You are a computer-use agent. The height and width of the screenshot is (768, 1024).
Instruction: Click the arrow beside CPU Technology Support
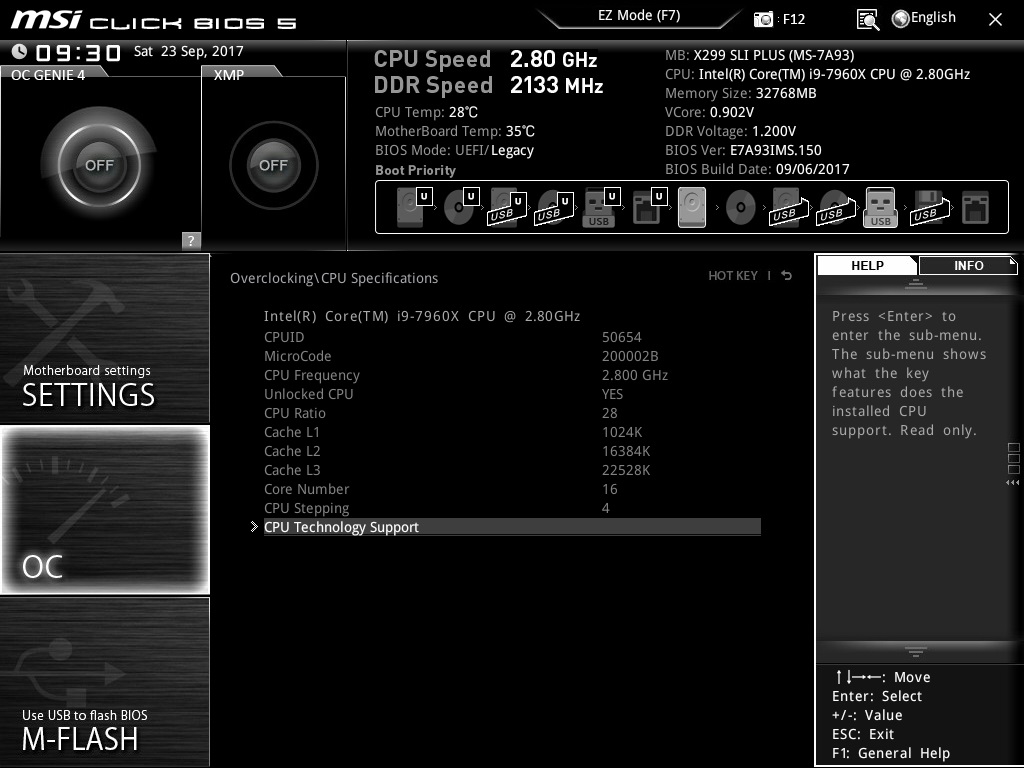(x=254, y=526)
